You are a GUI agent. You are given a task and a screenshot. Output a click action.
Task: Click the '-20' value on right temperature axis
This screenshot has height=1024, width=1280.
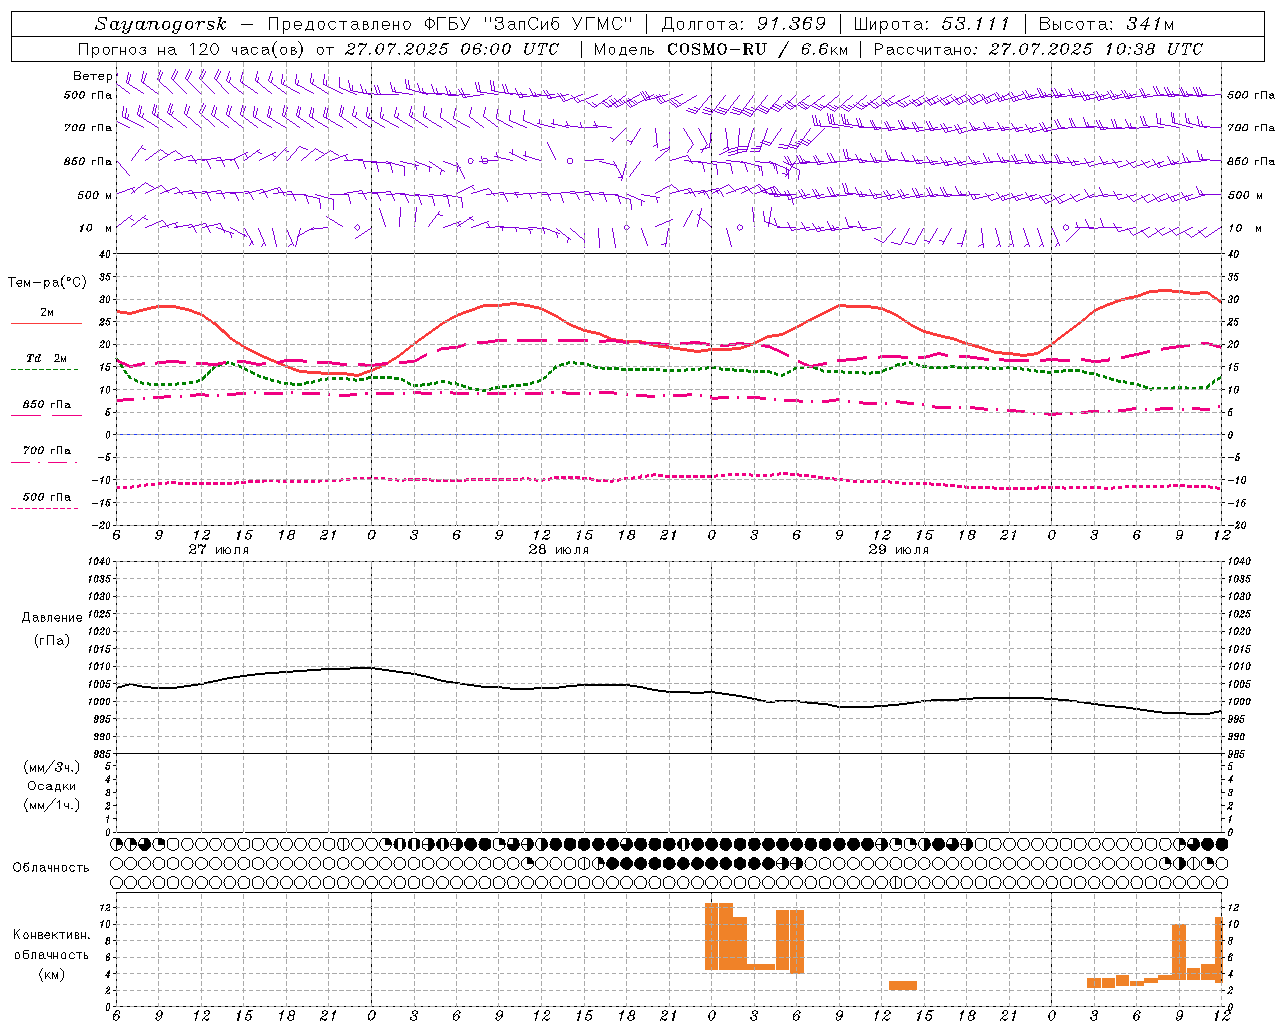1235,525
